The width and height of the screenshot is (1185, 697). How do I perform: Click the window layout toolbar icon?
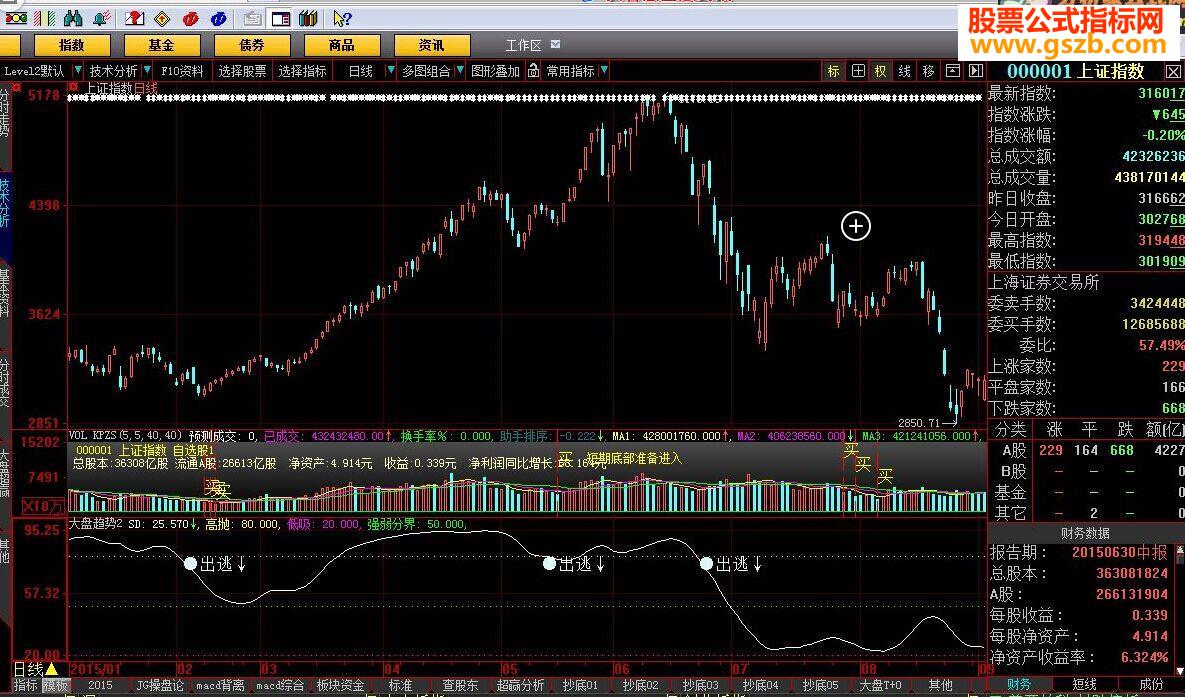click(x=281, y=18)
